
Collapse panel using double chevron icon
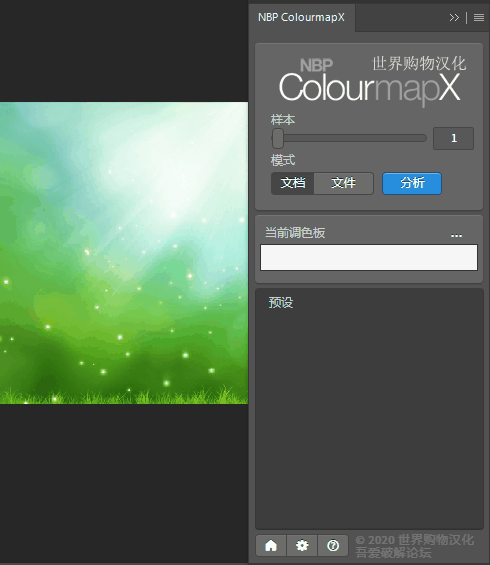(x=454, y=17)
